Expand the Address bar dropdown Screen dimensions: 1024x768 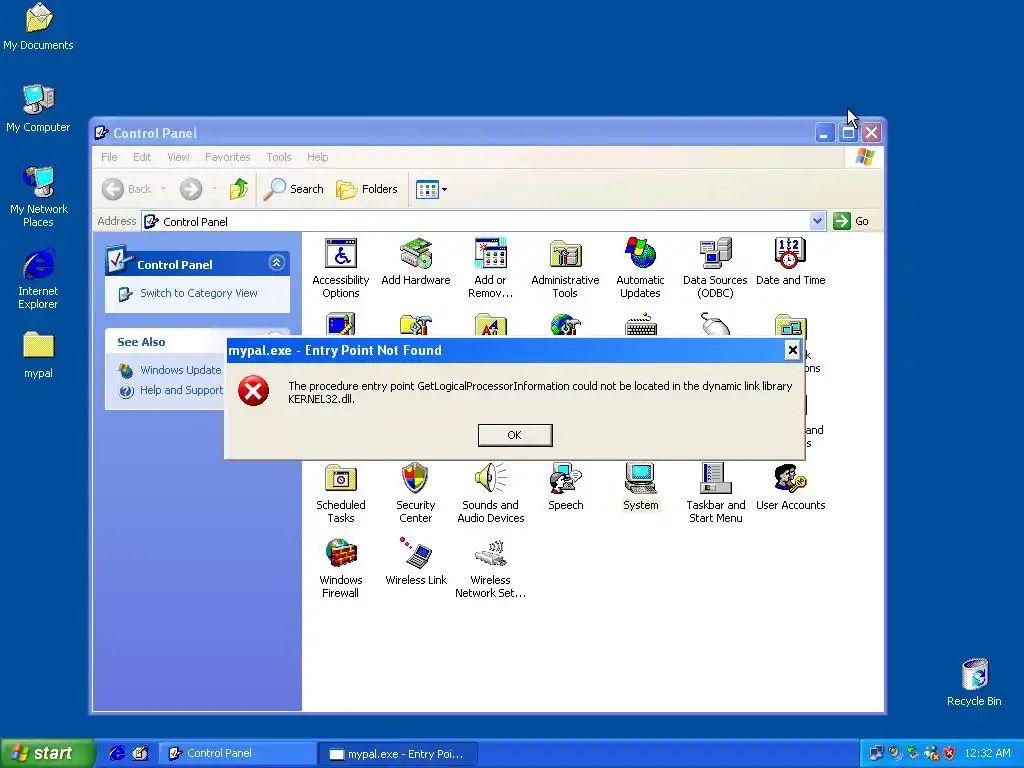817,221
